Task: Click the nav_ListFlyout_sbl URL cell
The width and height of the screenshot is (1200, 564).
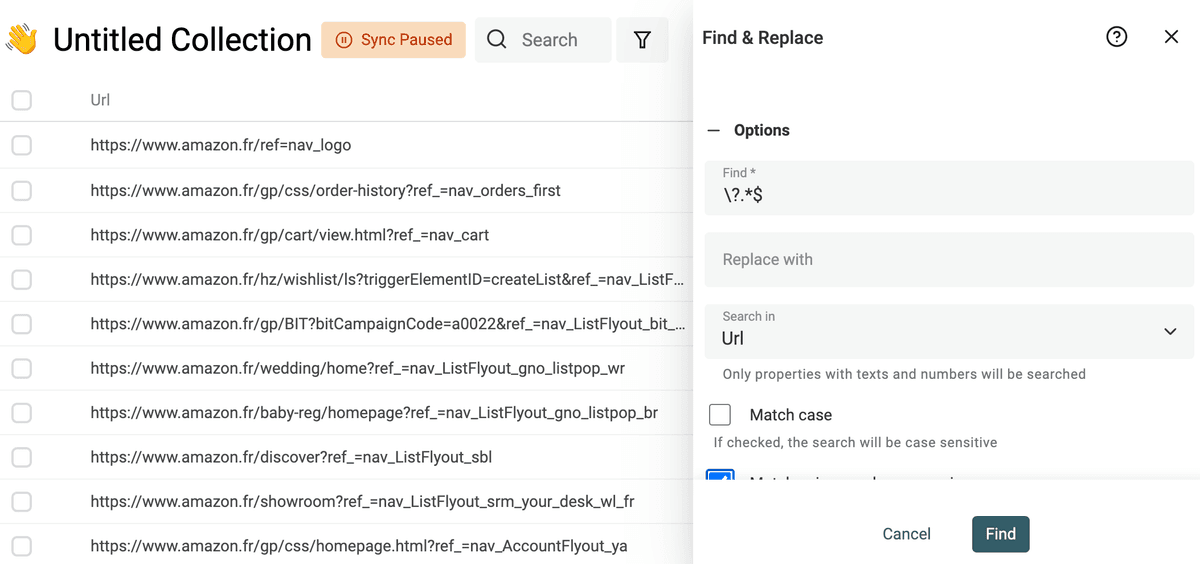Action: pyautogui.click(x=291, y=457)
